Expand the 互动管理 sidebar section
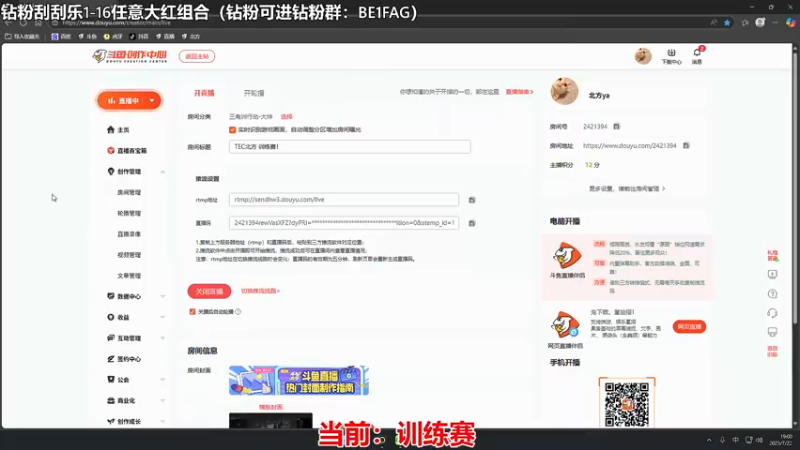 (162, 338)
